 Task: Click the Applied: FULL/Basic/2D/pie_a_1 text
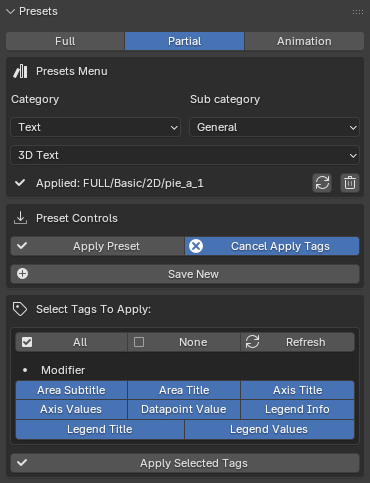(120, 183)
